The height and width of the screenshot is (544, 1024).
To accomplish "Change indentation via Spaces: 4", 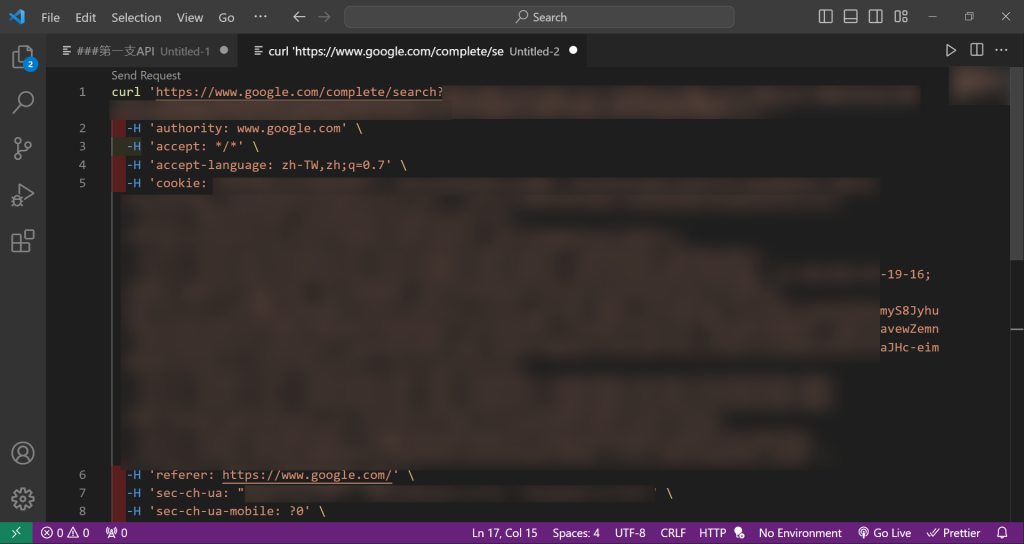I will 576,533.
